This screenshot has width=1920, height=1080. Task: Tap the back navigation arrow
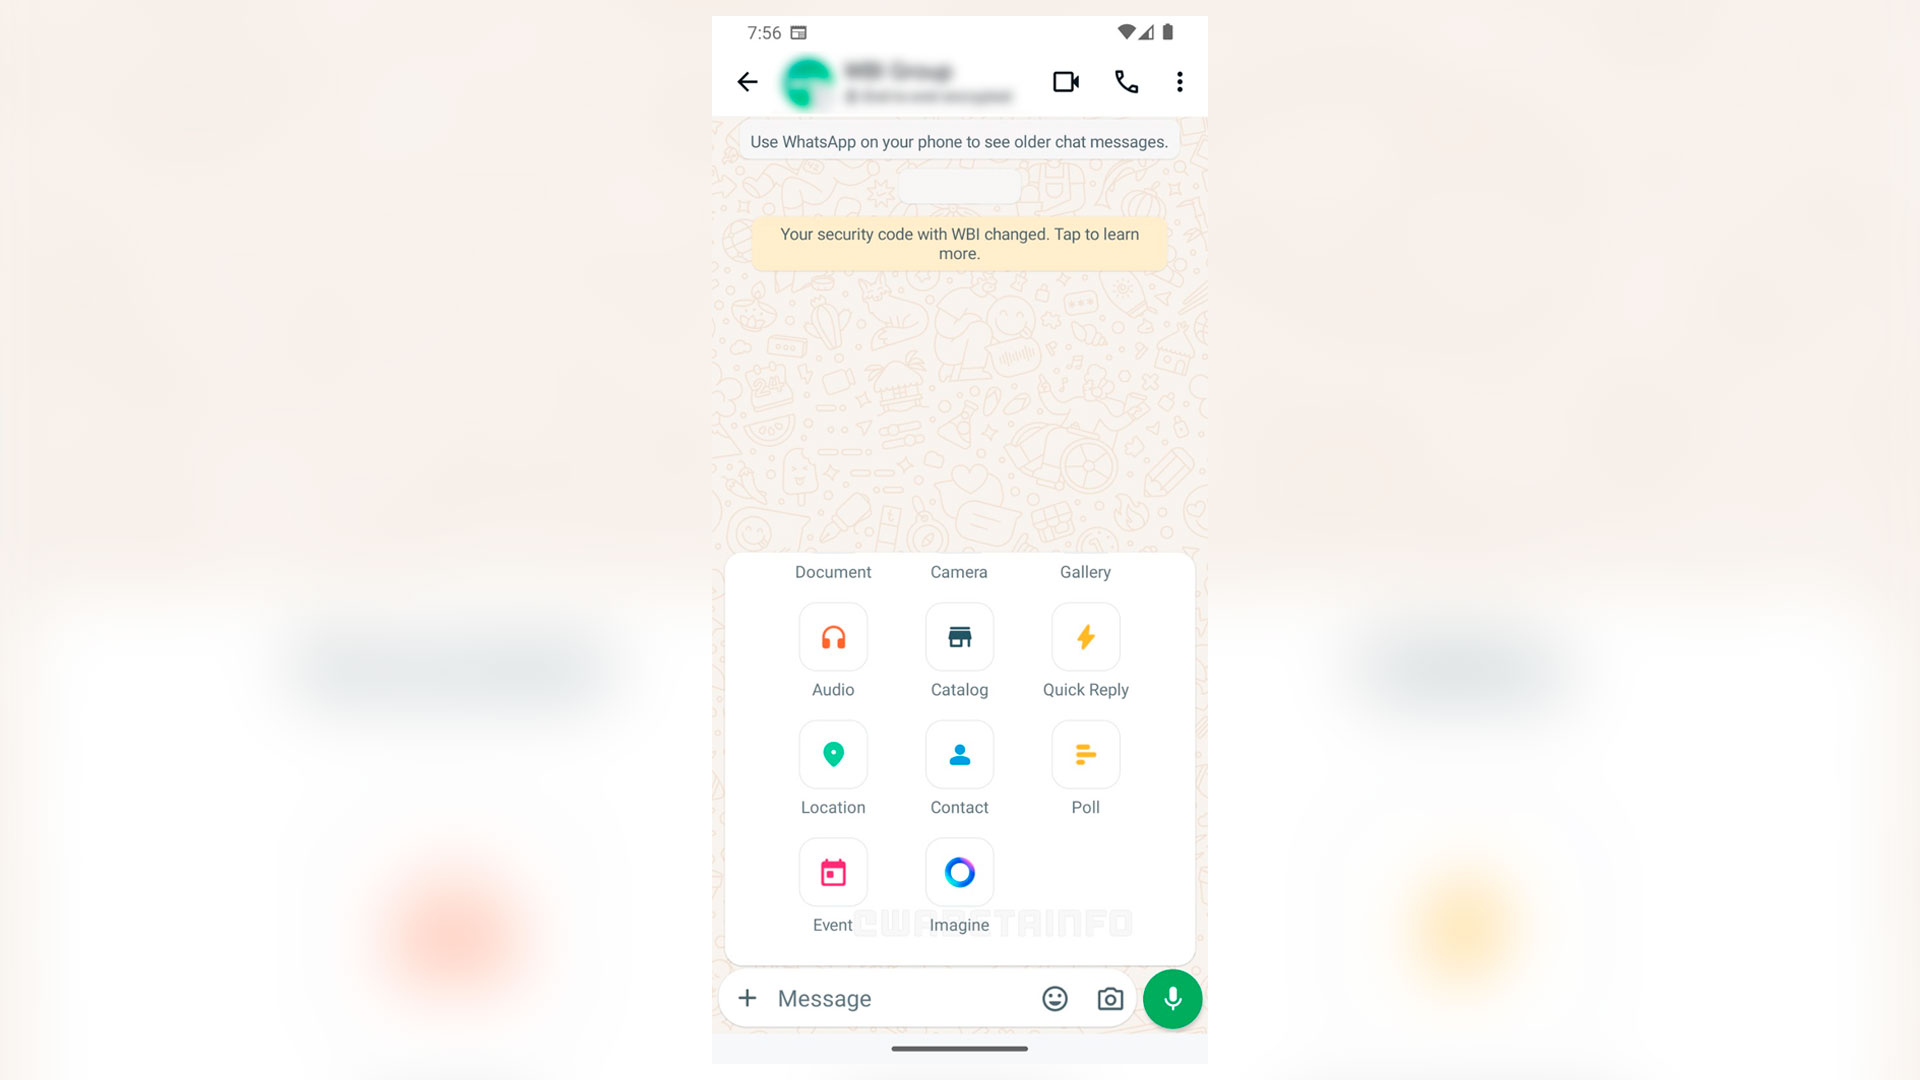point(749,82)
